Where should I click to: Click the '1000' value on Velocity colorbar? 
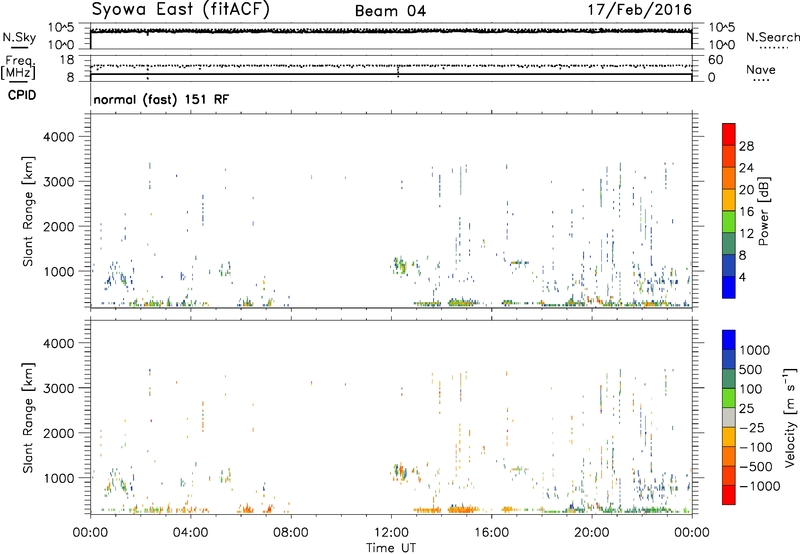[754, 350]
